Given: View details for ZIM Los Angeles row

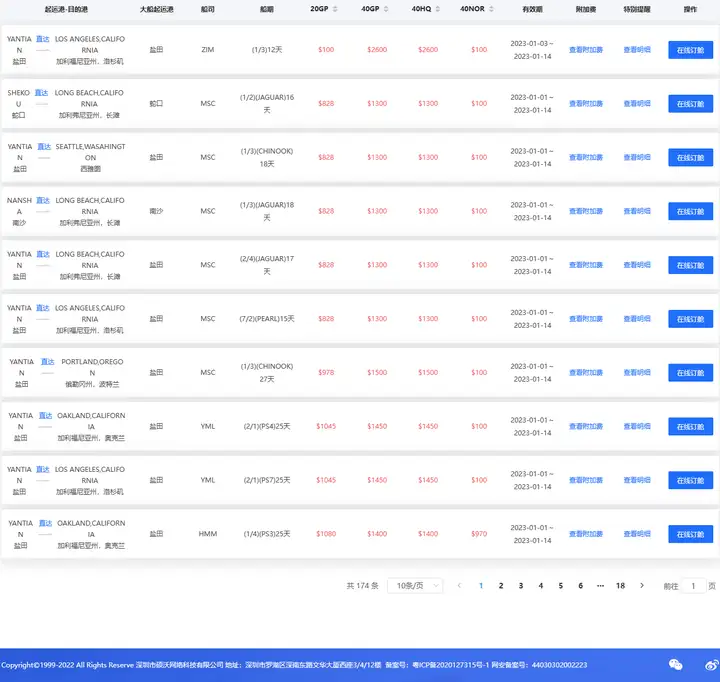Looking at the screenshot, I should point(637,50).
